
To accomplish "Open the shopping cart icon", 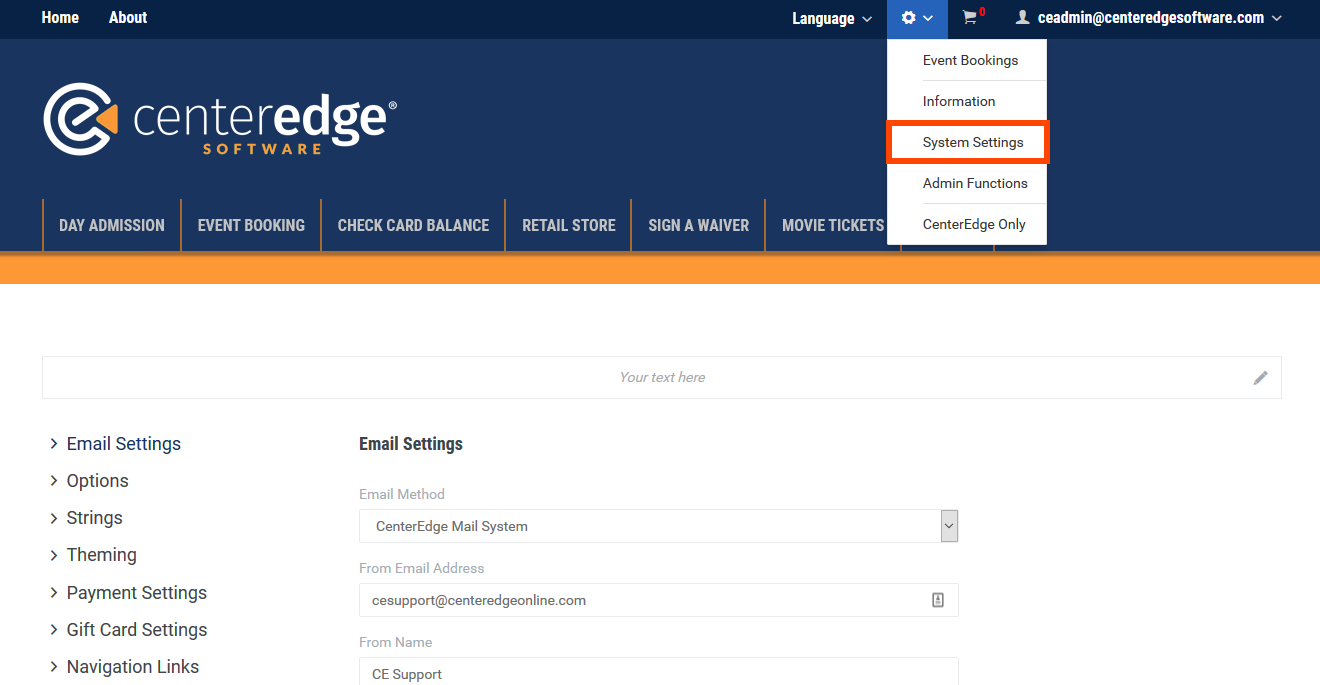I will click(x=969, y=18).
